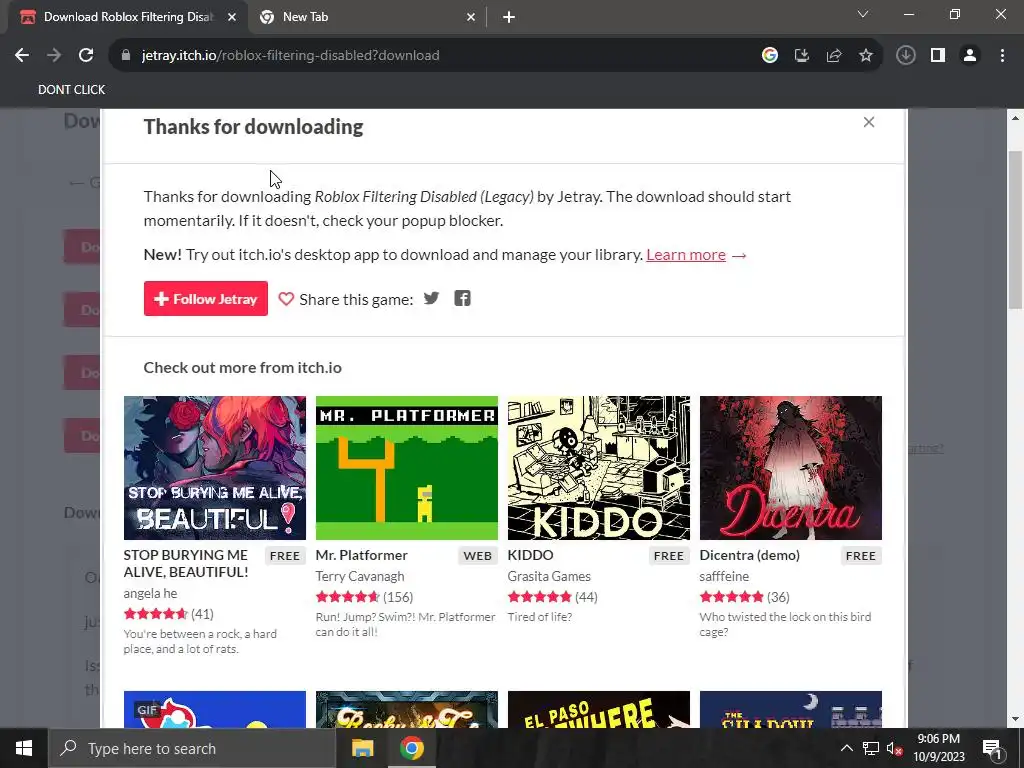Open the DONT CLICK bookmark
The width and height of the screenshot is (1024, 768).
tap(71, 89)
